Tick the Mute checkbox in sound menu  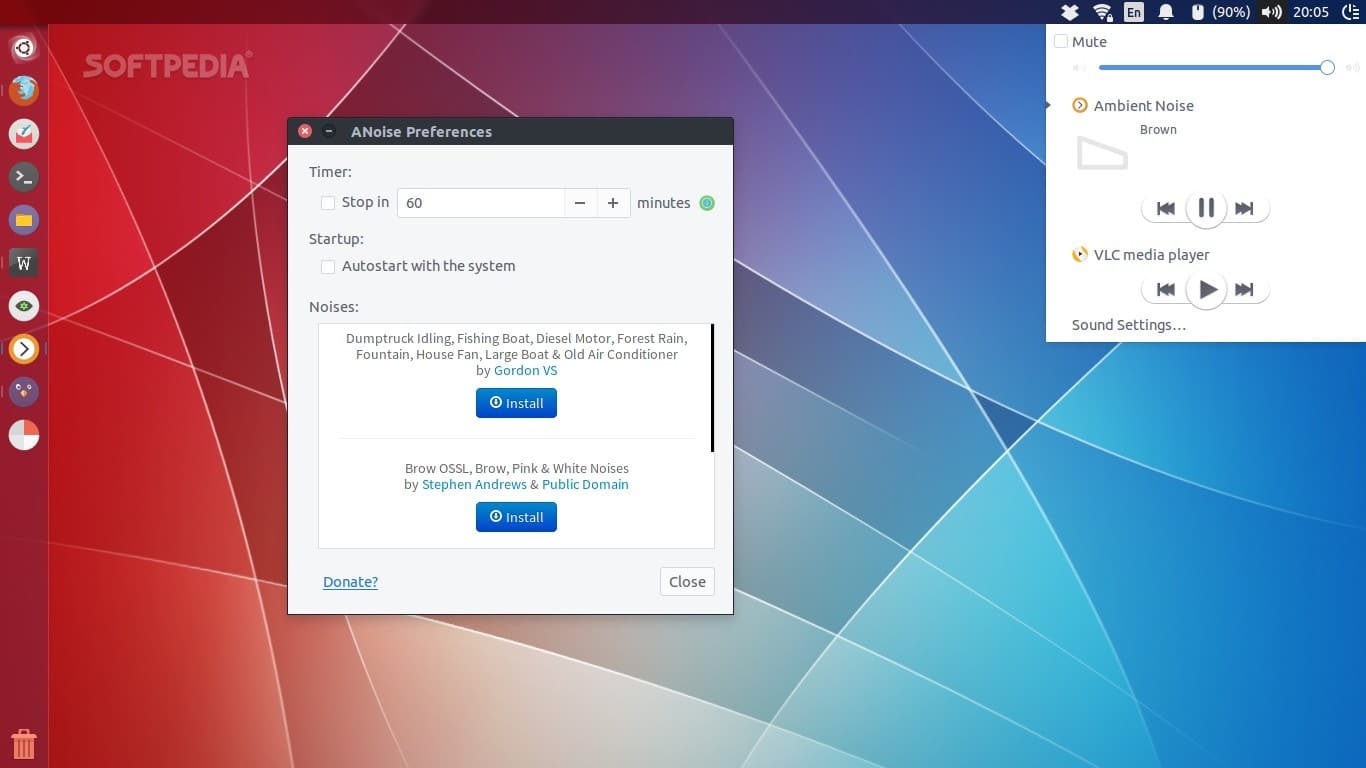coord(1061,42)
